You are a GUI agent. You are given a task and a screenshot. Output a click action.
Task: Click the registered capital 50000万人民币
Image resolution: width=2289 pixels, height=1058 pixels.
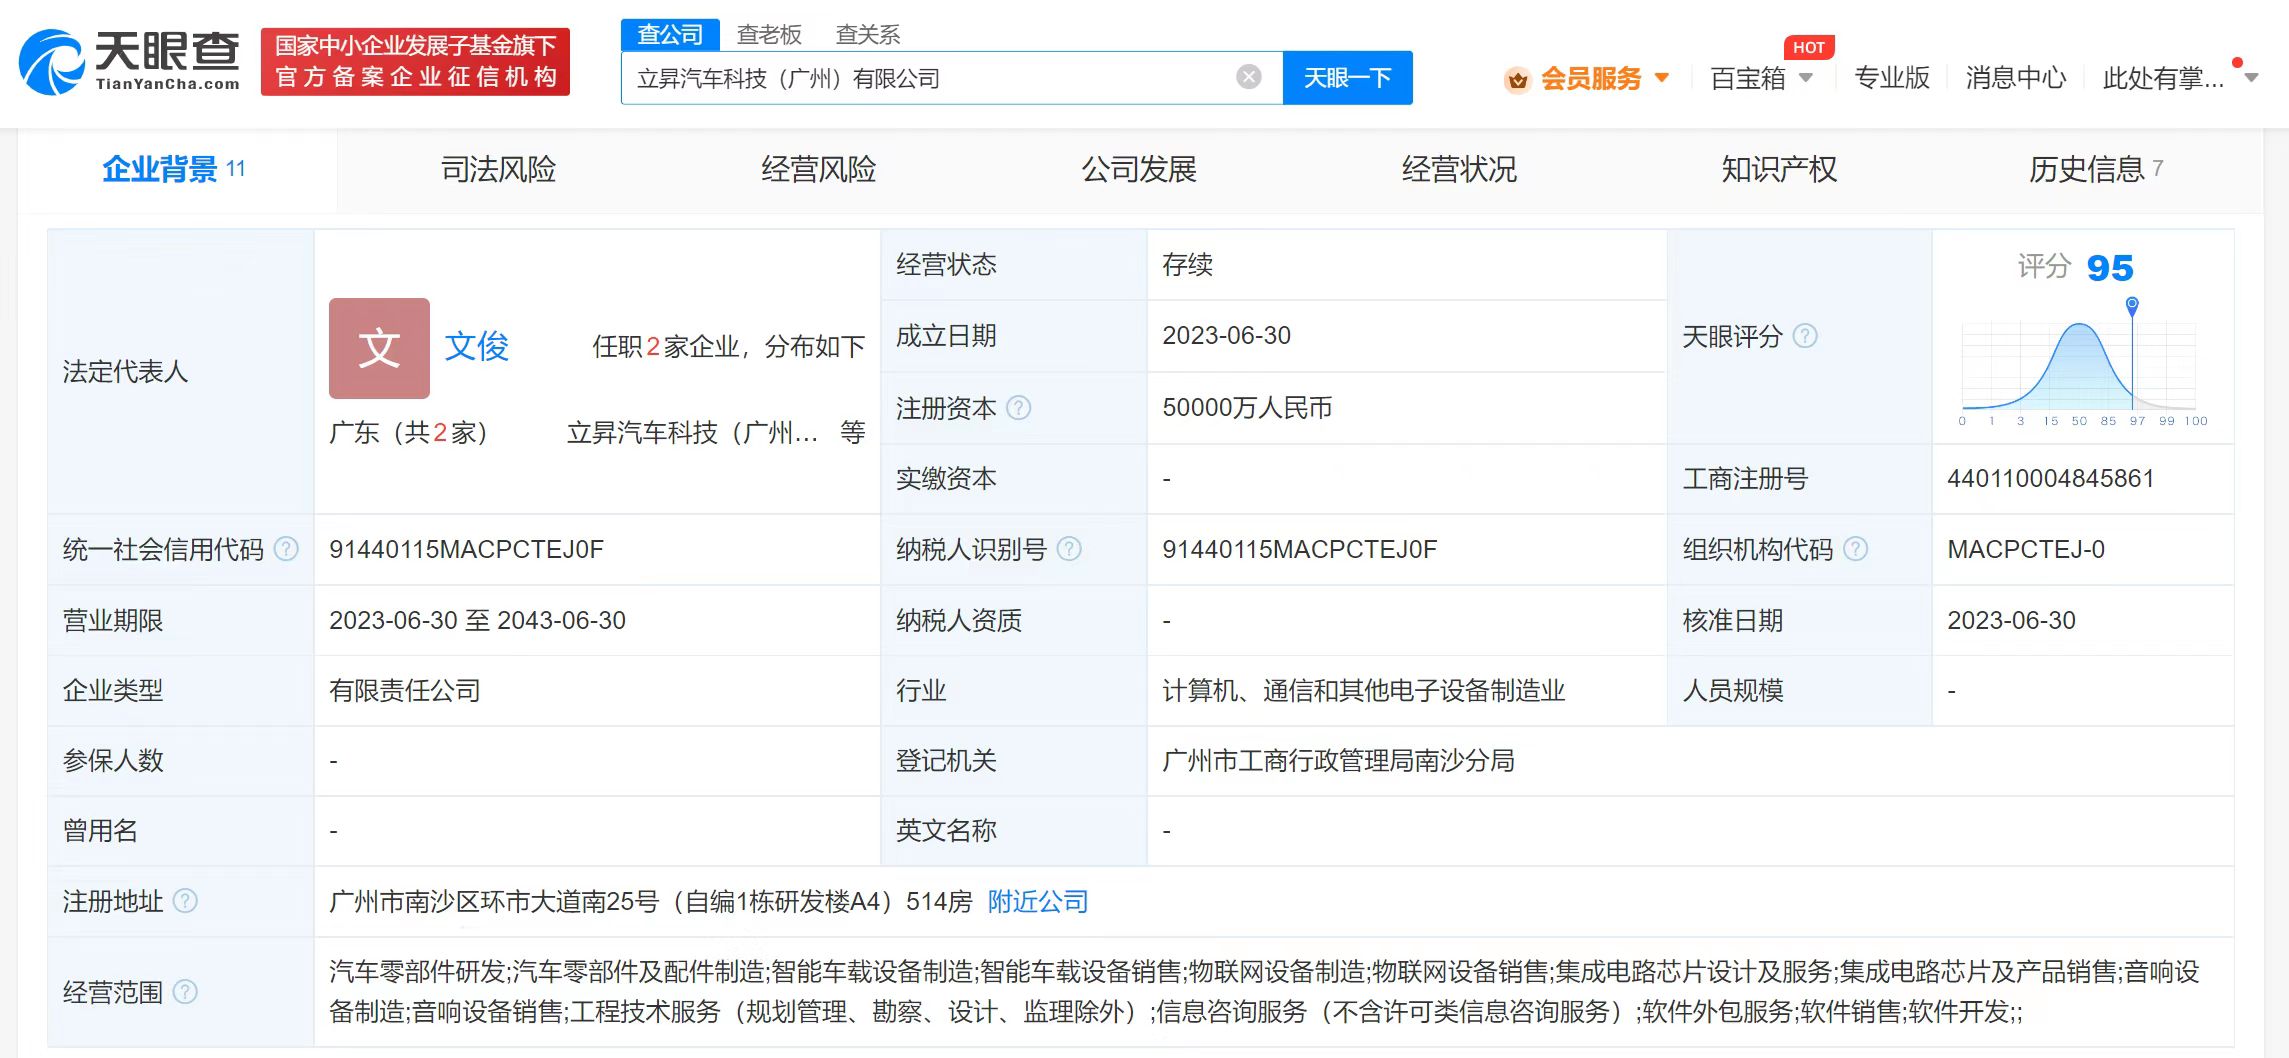(x=1246, y=407)
